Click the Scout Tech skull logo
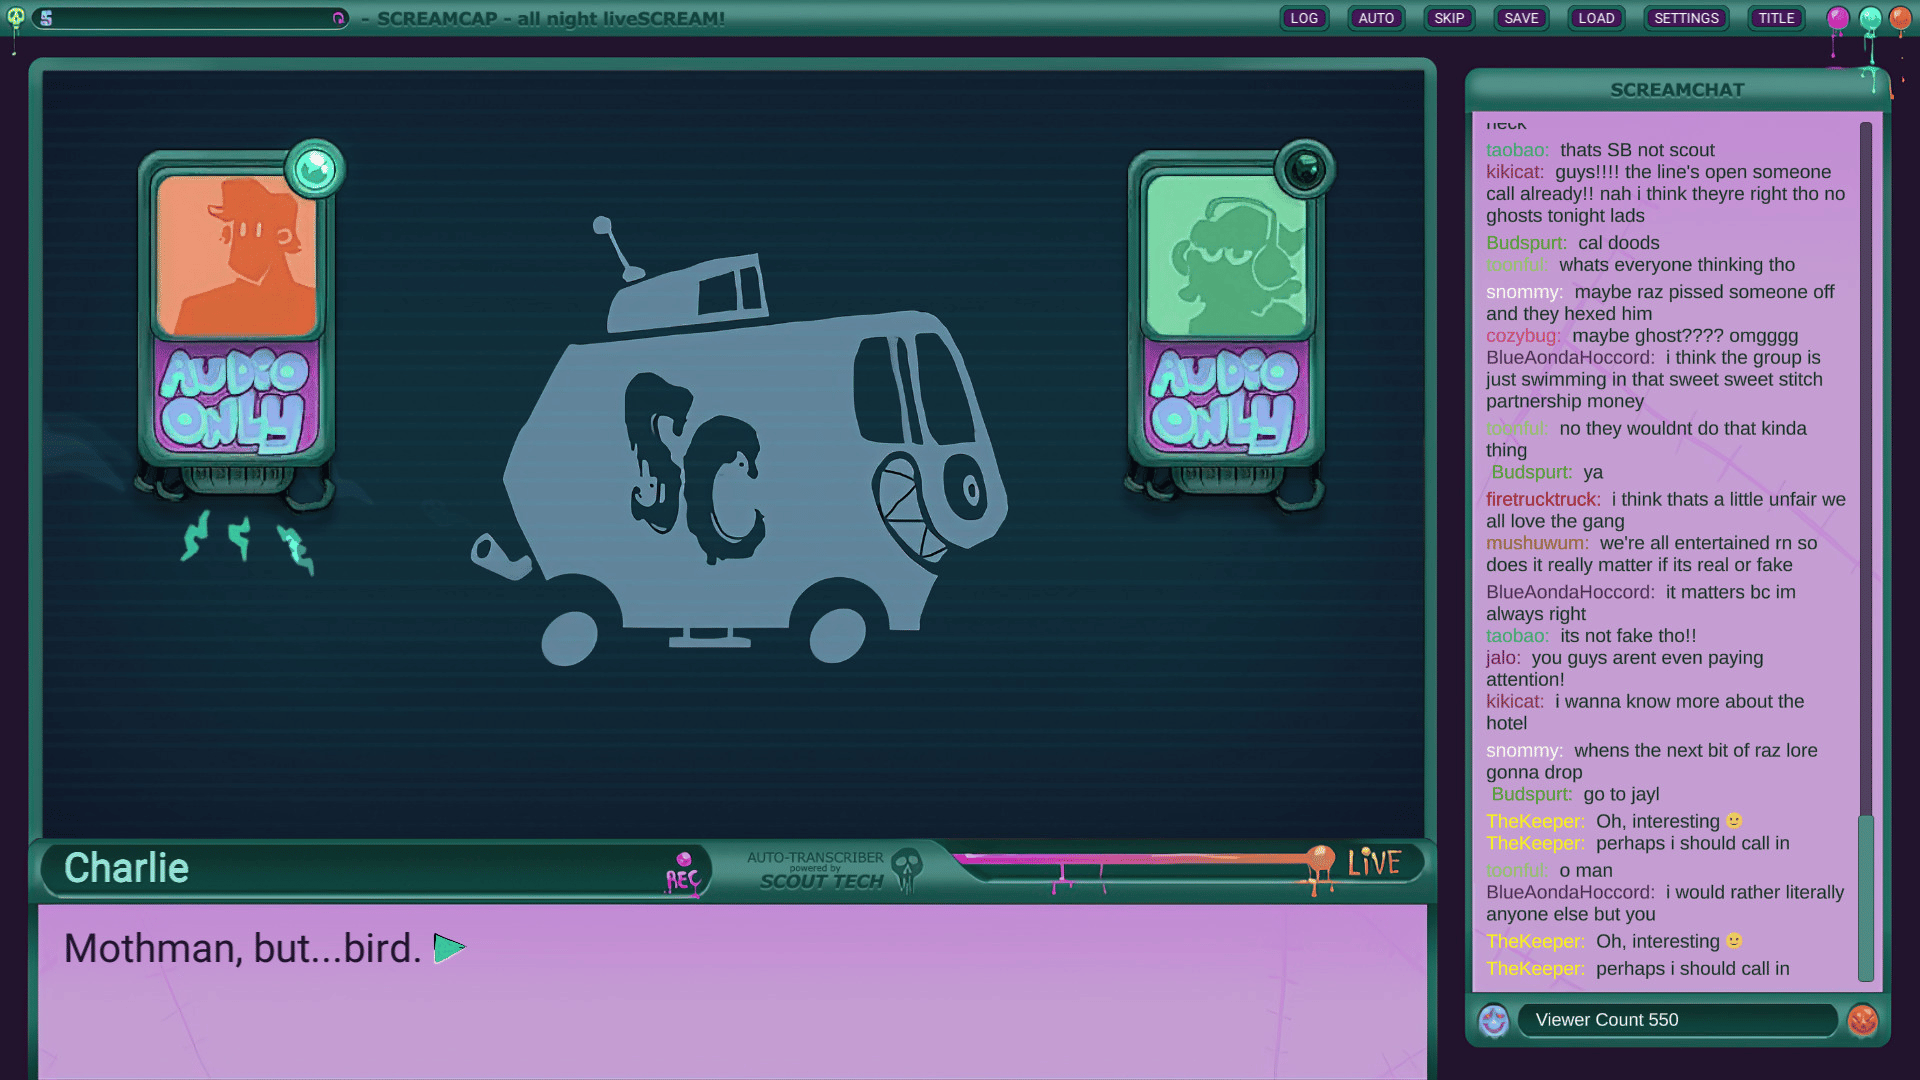The width and height of the screenshot is (1920, 1080). pos(907,868)
